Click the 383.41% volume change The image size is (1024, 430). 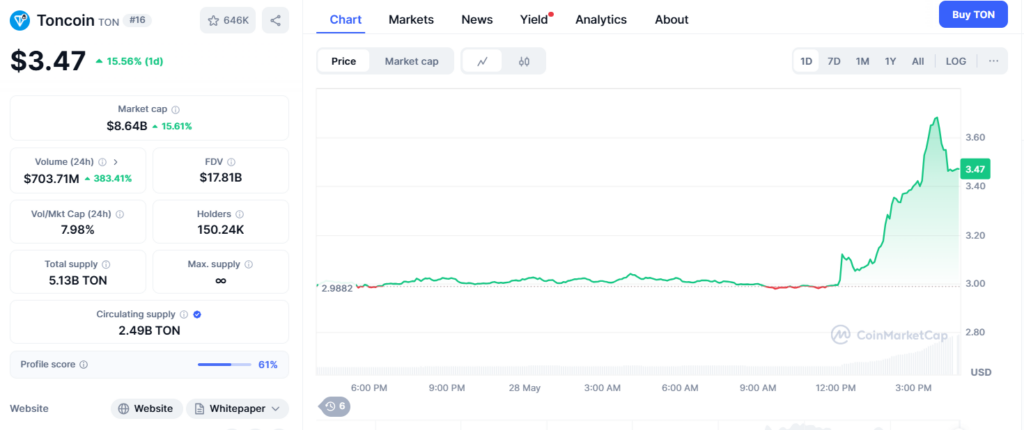click(x=108, y=178)
